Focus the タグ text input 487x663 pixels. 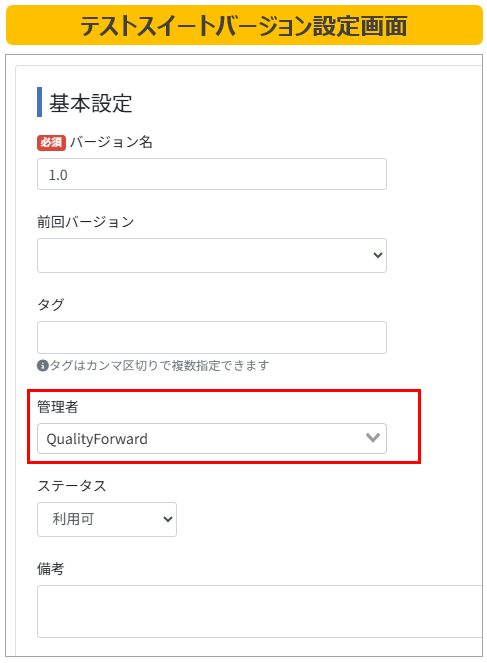point(211,337)
